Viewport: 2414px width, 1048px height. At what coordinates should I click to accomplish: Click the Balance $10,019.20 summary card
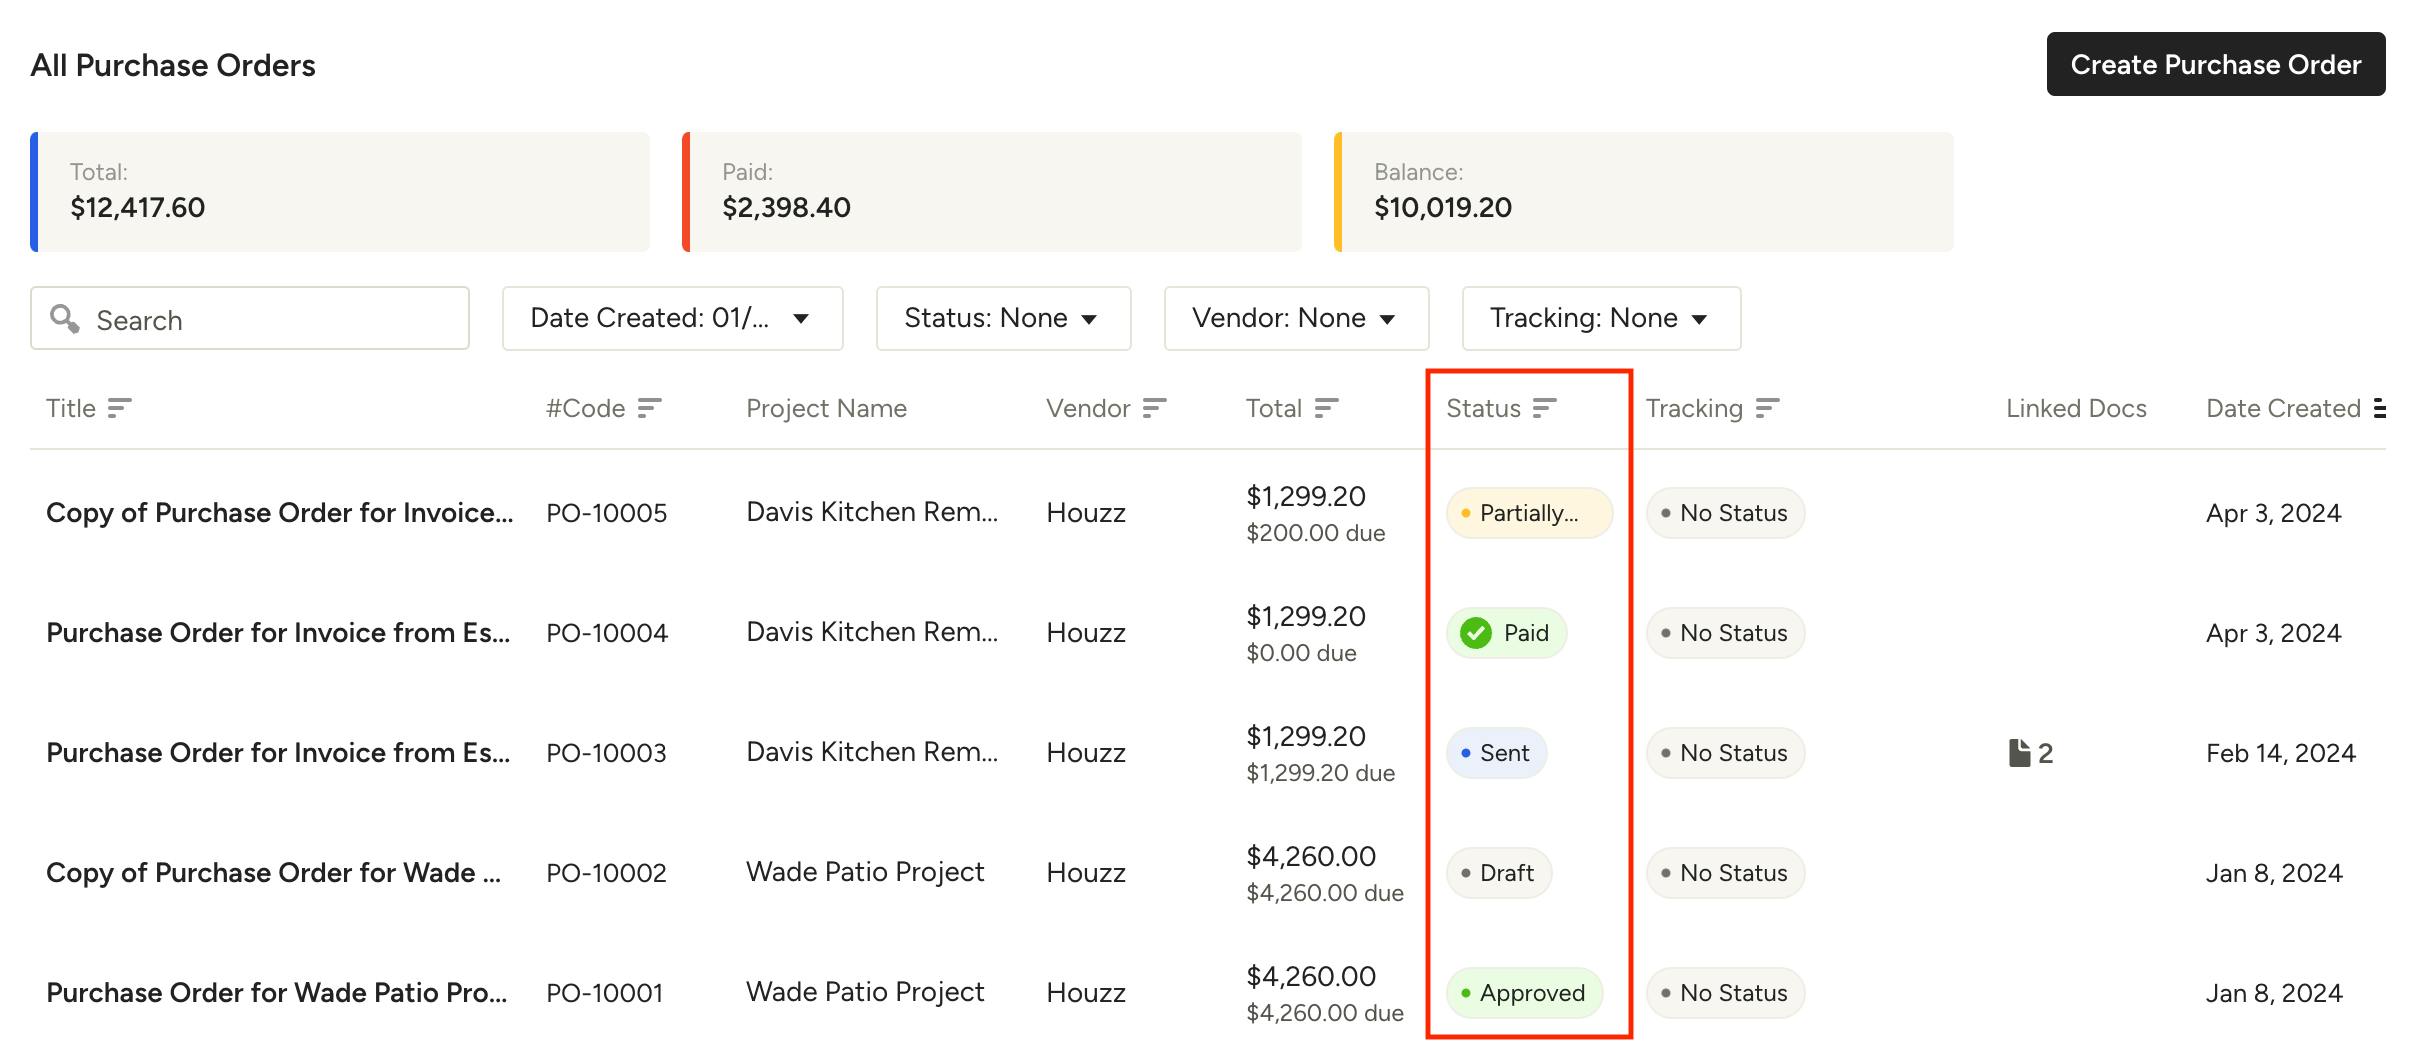click(x=1644, y=192)
